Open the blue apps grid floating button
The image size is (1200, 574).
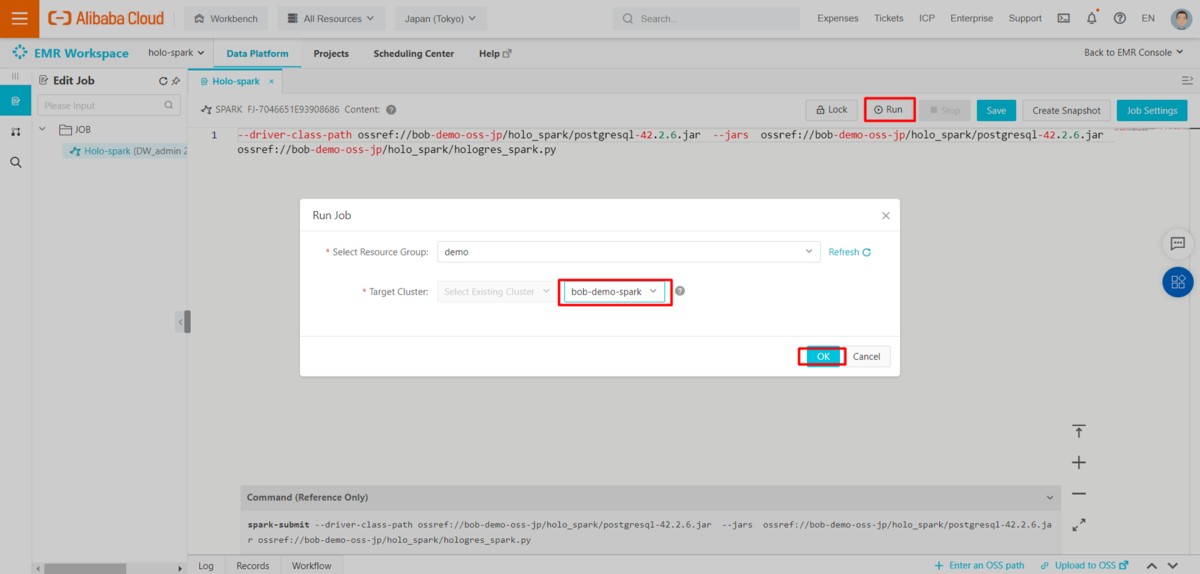coord(1177,282)
